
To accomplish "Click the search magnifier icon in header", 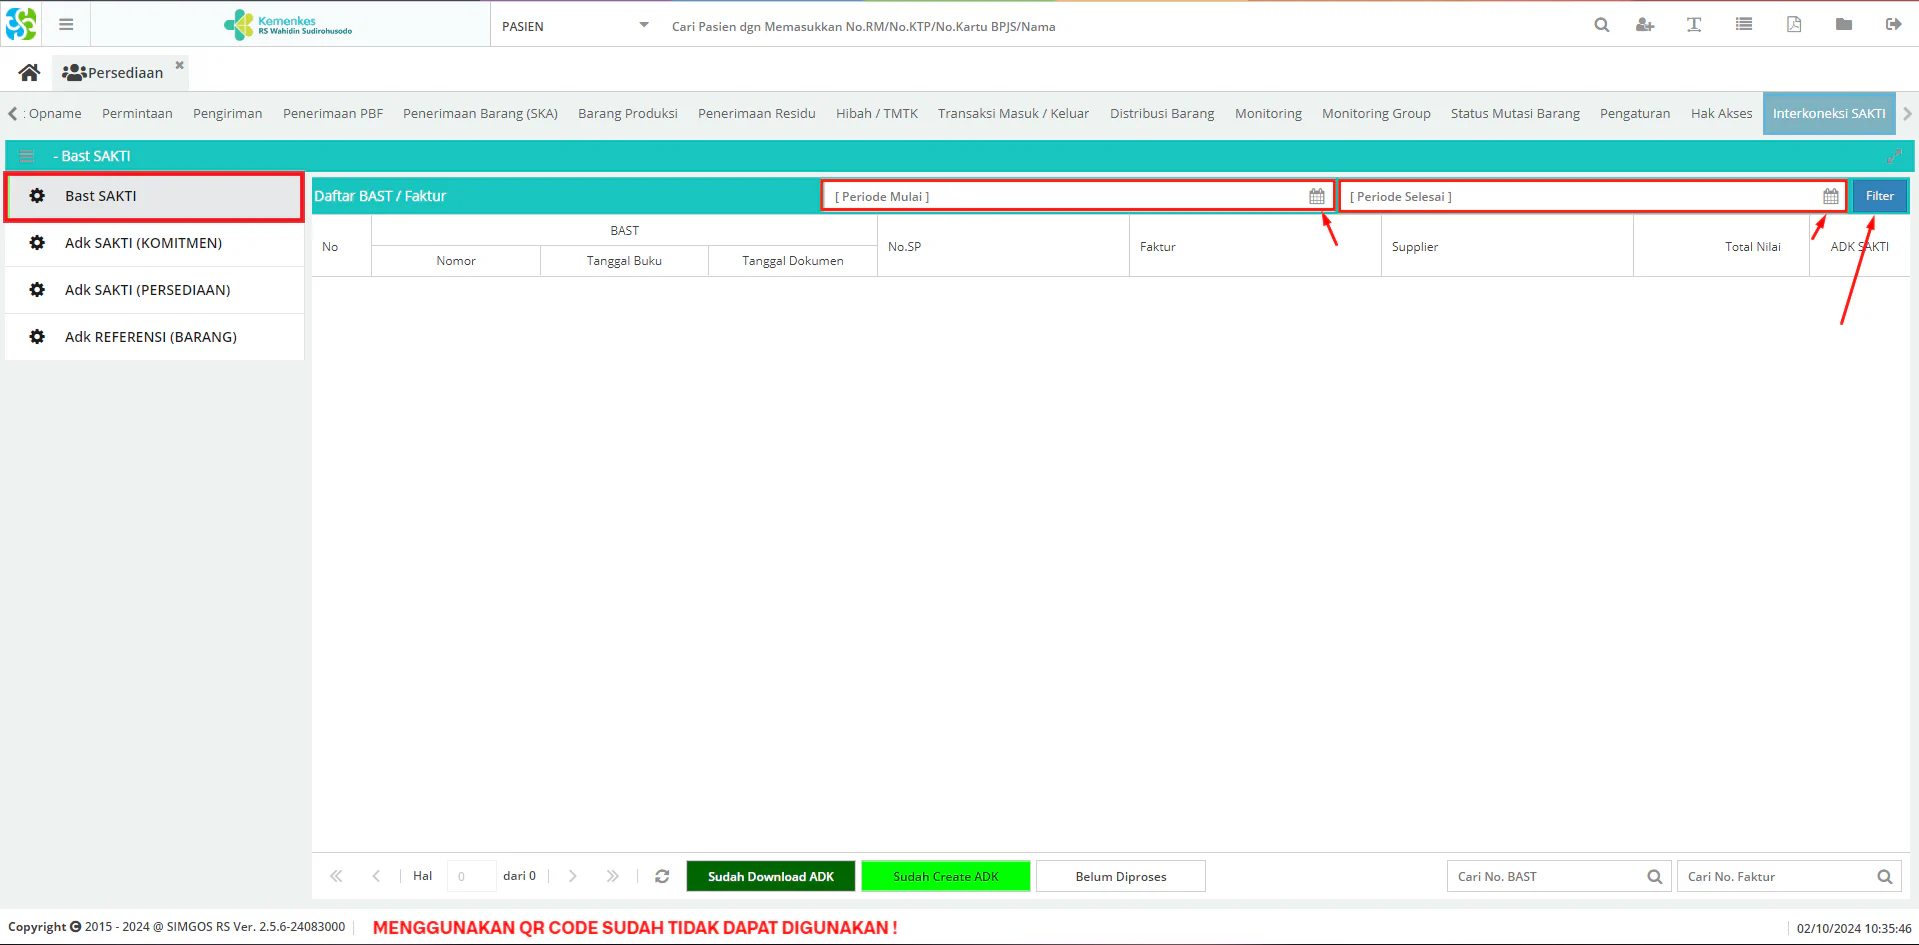I will click(1601, 25).
